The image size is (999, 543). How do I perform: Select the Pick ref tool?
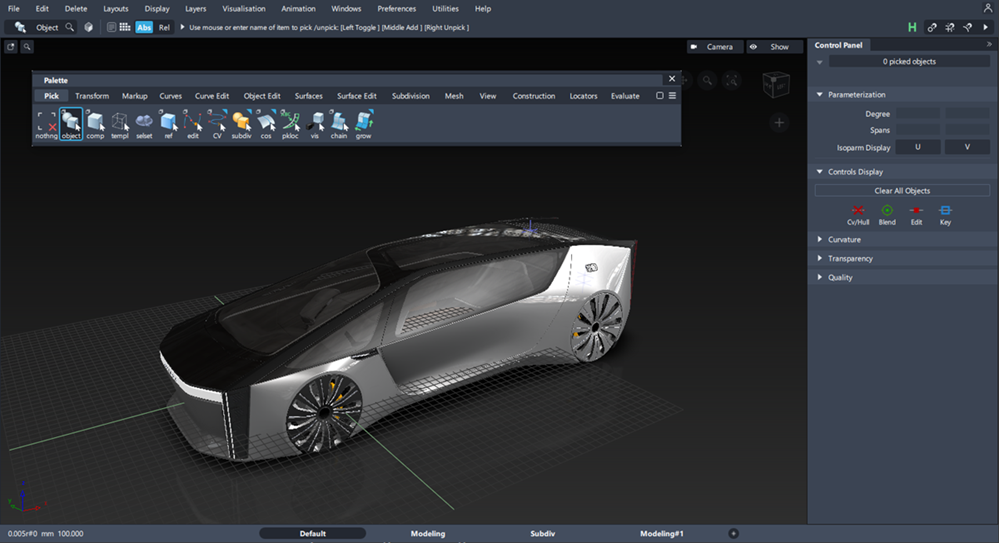[168, 124]
